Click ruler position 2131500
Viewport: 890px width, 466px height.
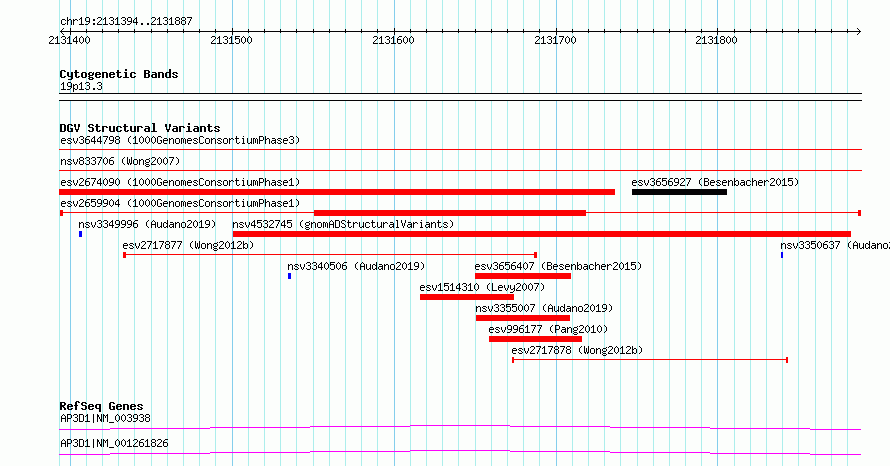[232, 40]
